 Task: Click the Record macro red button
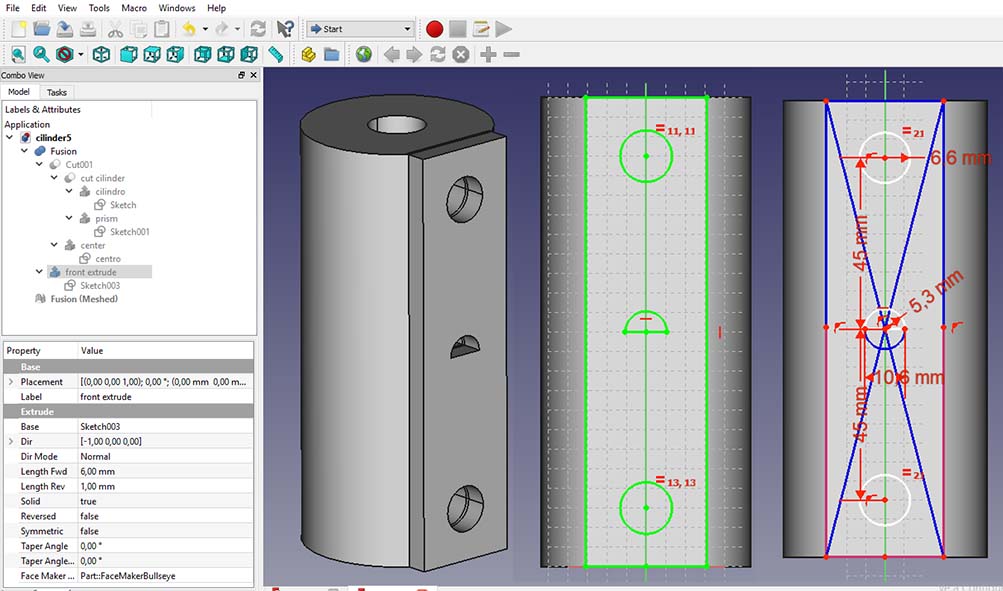point(434,29)
